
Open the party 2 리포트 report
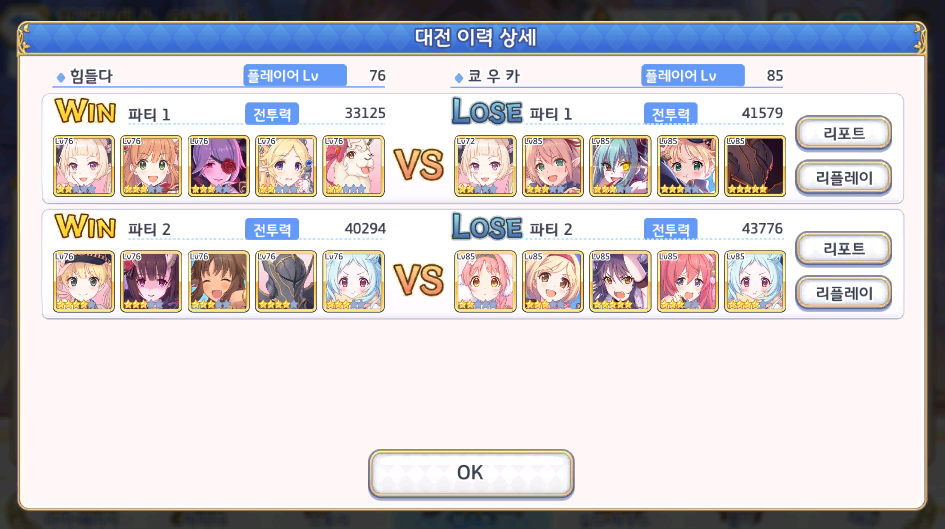[843, 249]
